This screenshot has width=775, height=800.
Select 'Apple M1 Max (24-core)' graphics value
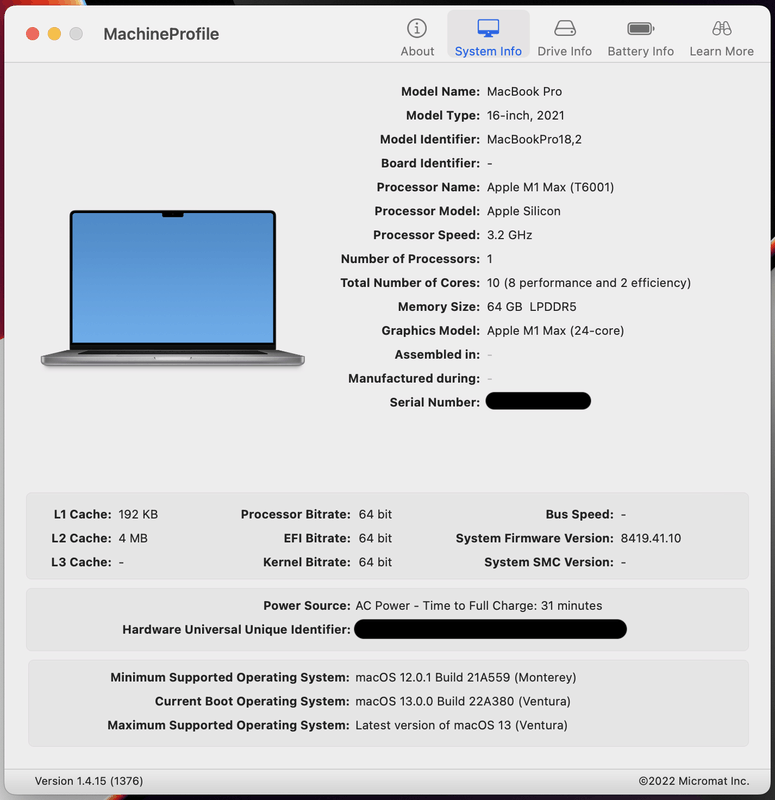tap(556, 331)
